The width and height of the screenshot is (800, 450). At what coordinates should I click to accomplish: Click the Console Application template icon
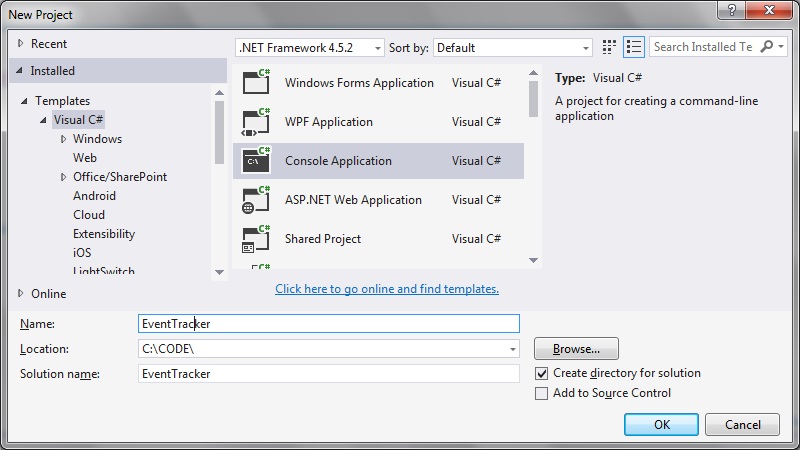coord(256,161)
